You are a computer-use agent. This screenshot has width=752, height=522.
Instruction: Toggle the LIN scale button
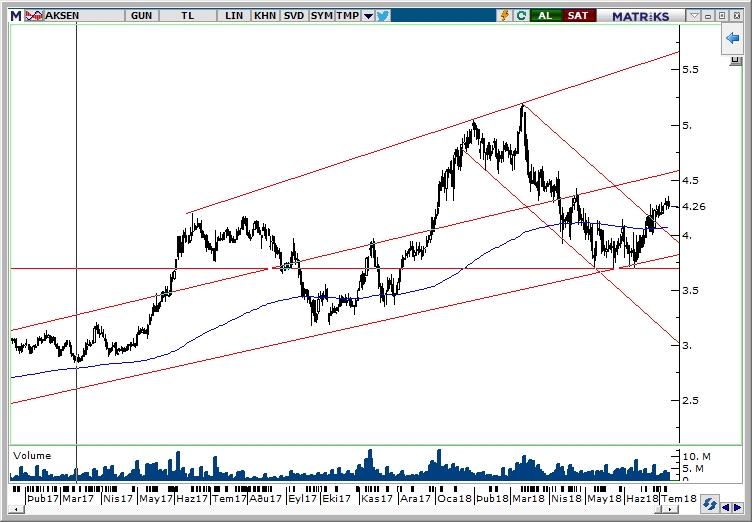[234, 16]
